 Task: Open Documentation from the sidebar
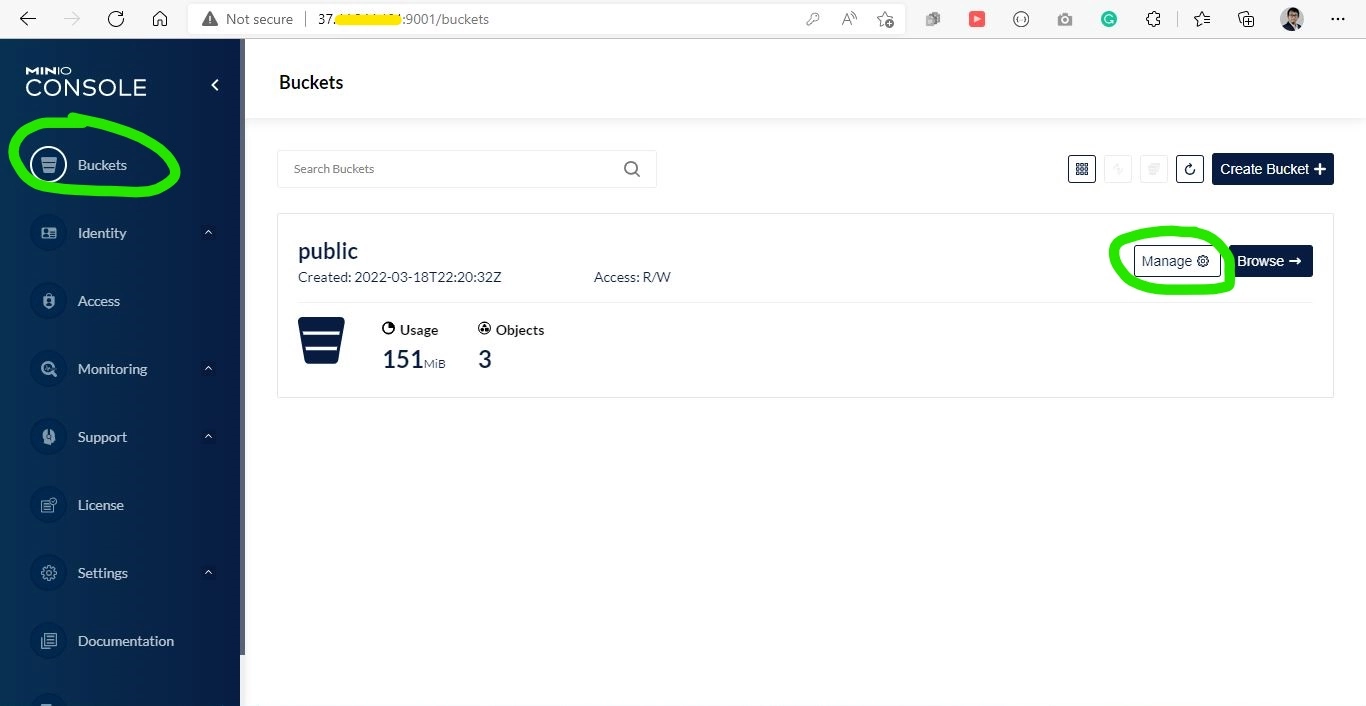click(x=125, y=641)
